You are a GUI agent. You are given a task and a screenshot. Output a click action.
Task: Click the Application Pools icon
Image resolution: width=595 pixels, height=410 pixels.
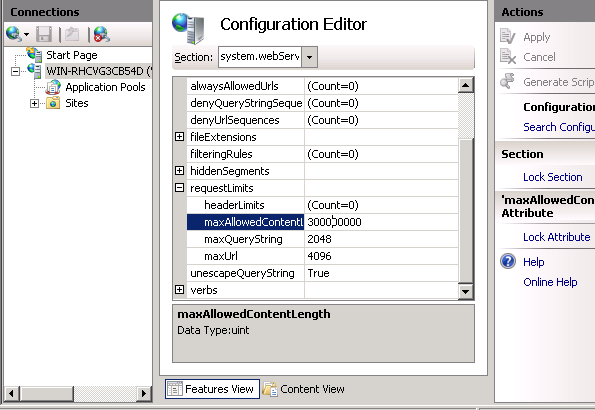[x=54, y=87]
